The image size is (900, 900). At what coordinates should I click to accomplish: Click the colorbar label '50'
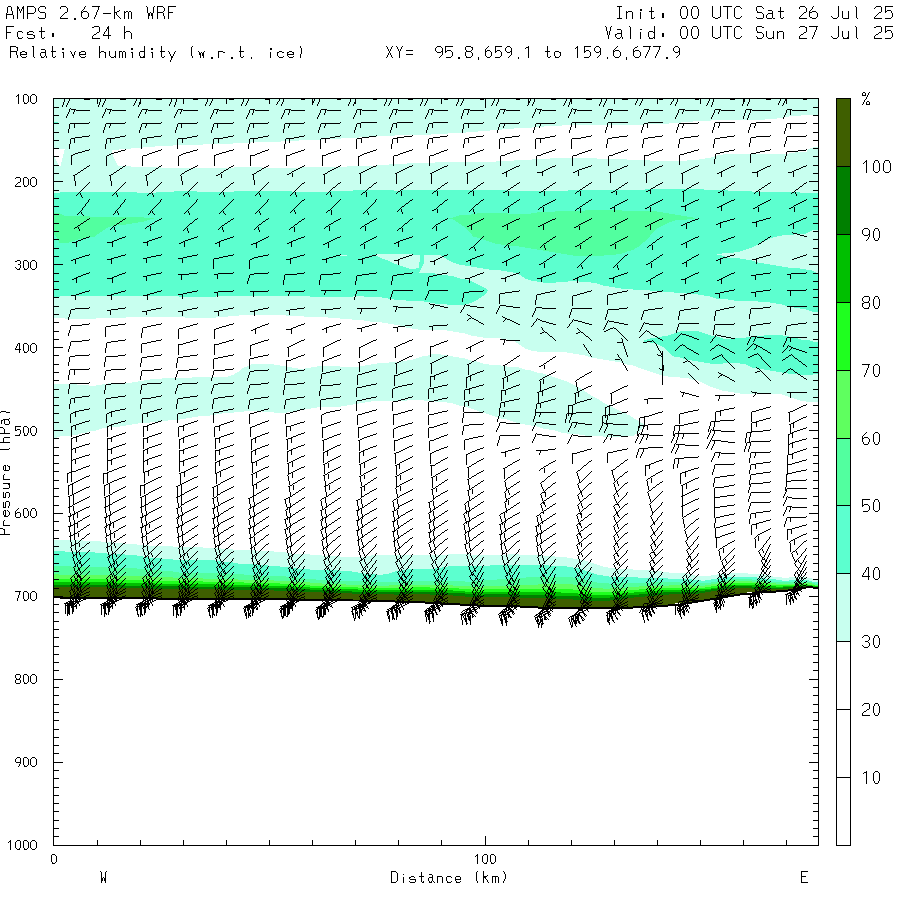[871, 506]
